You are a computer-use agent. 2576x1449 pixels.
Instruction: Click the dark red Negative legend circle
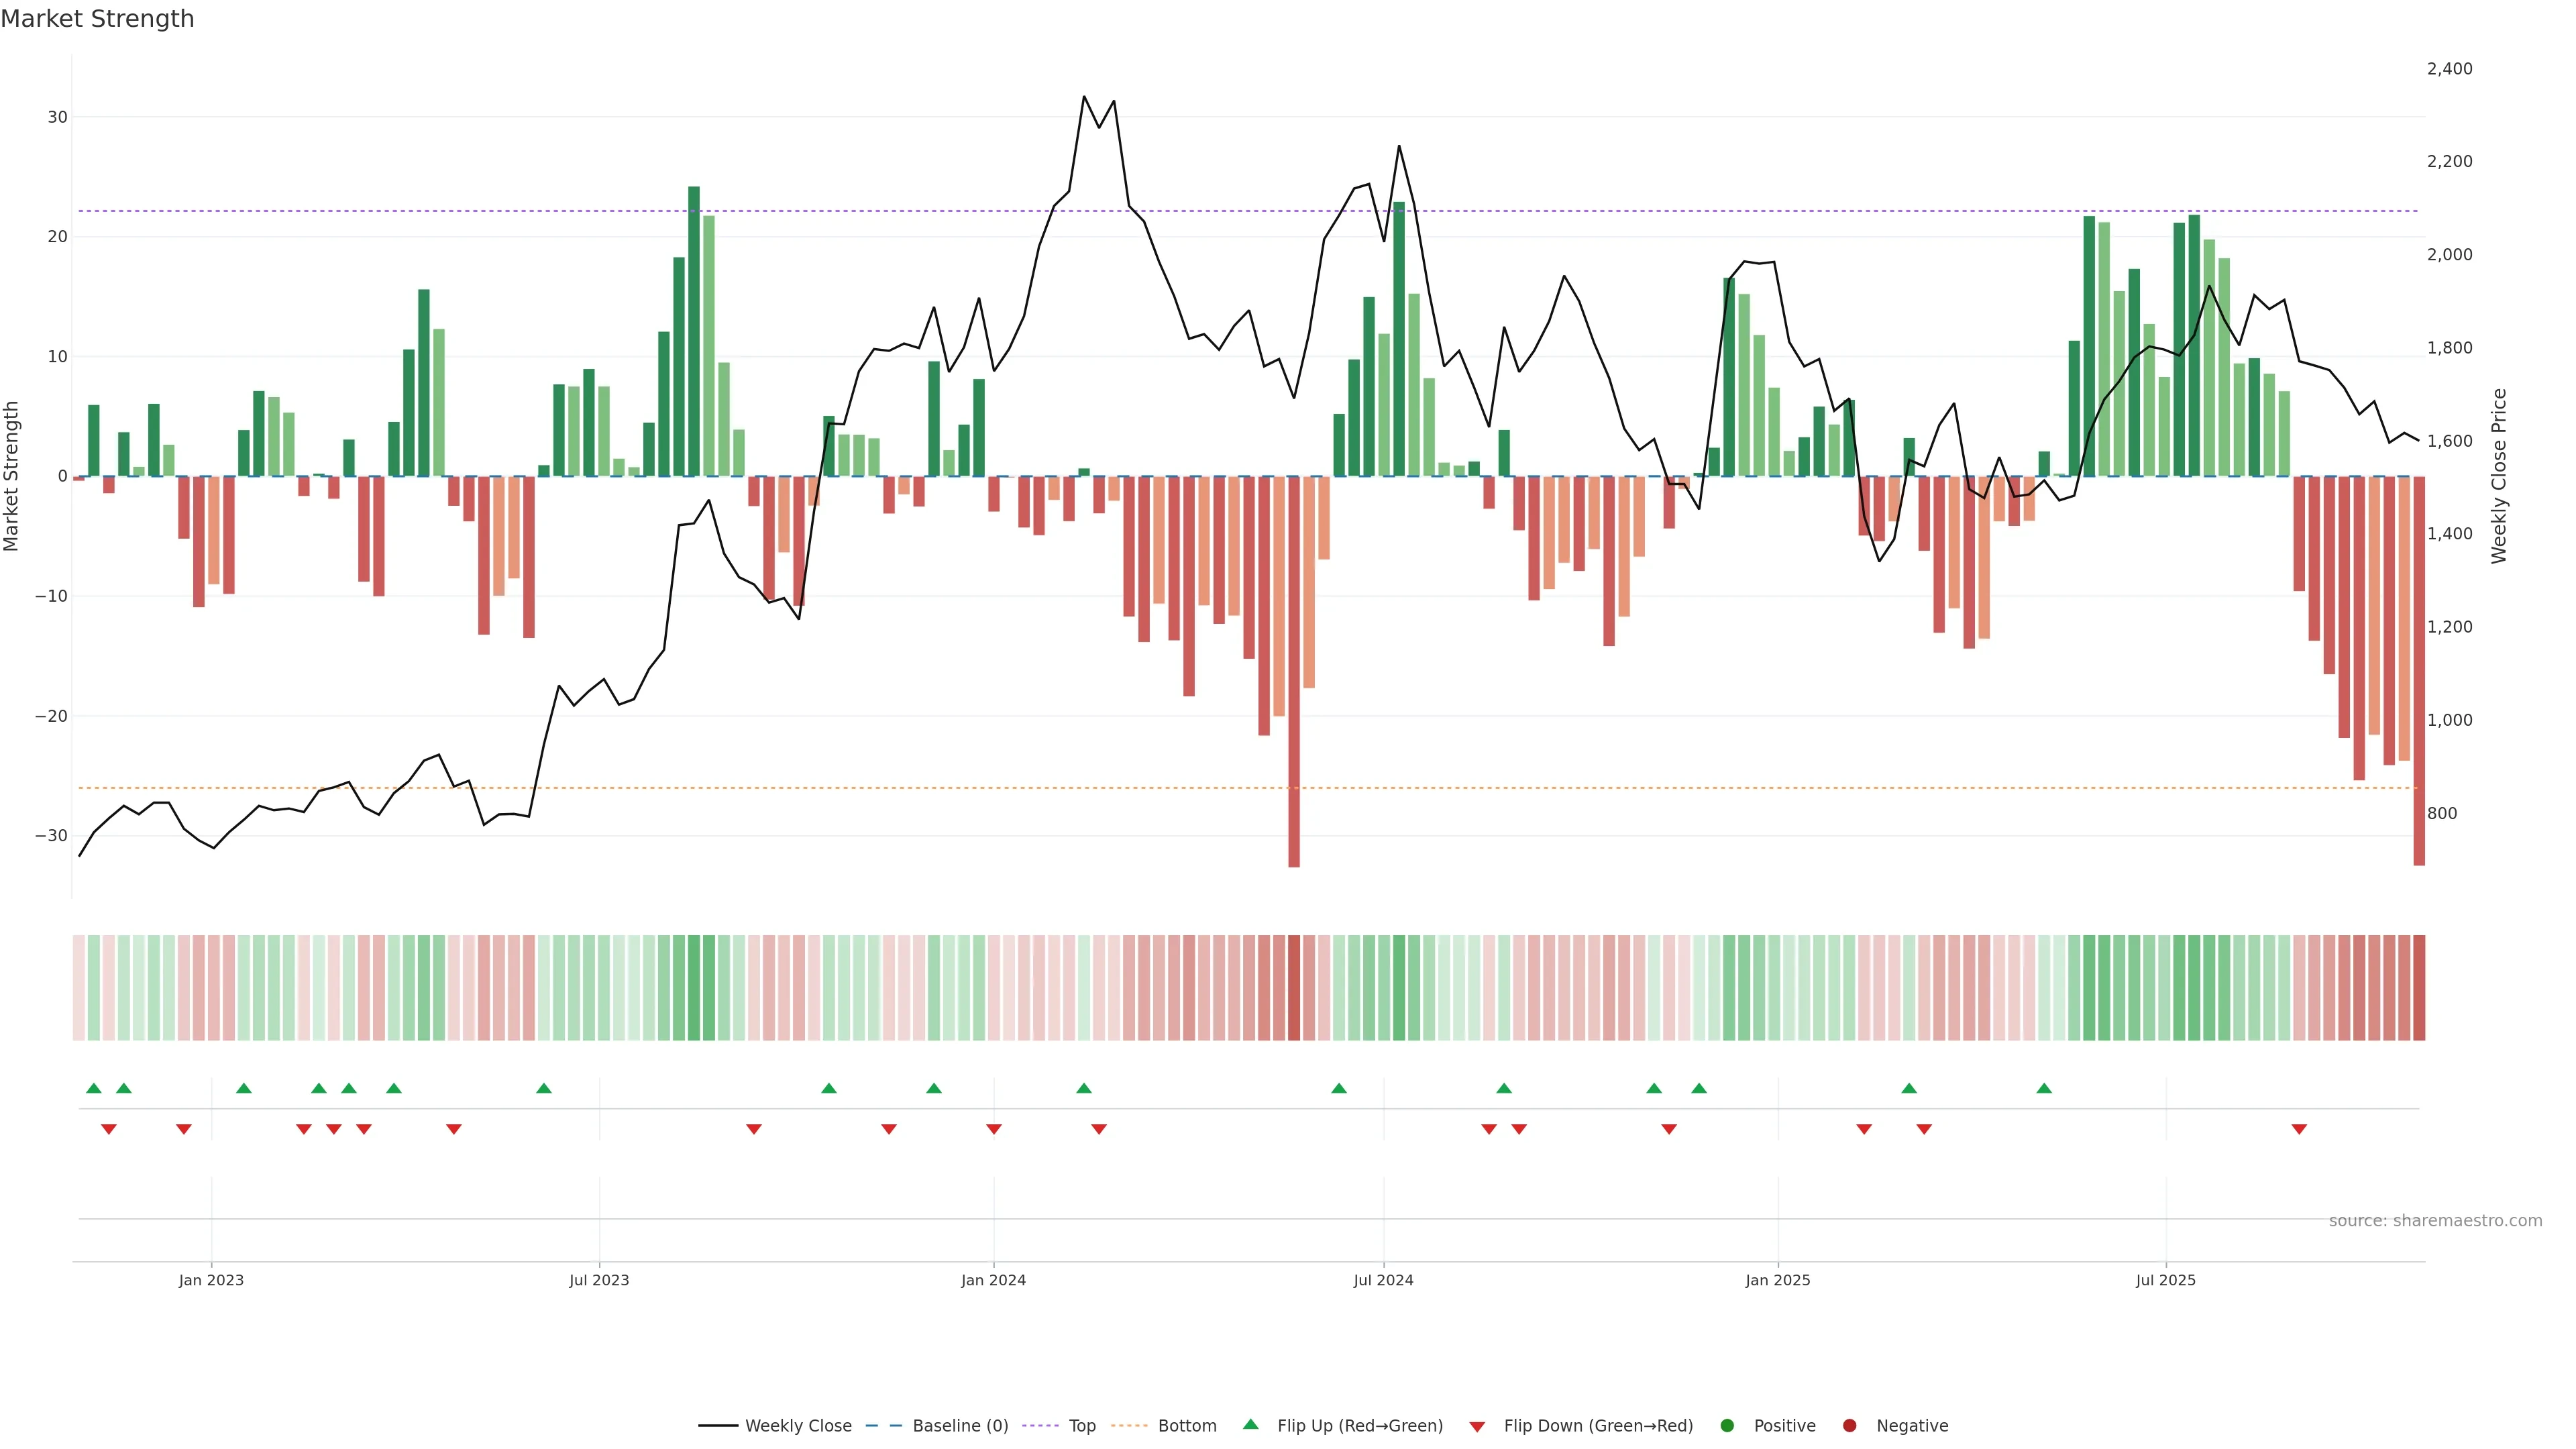pos(1849,1426)
